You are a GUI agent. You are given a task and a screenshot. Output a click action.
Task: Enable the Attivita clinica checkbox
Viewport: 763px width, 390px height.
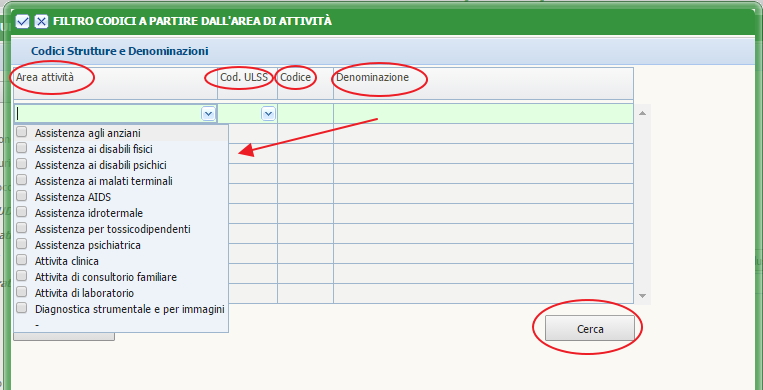pyautogui.click(x=21, y=260)
